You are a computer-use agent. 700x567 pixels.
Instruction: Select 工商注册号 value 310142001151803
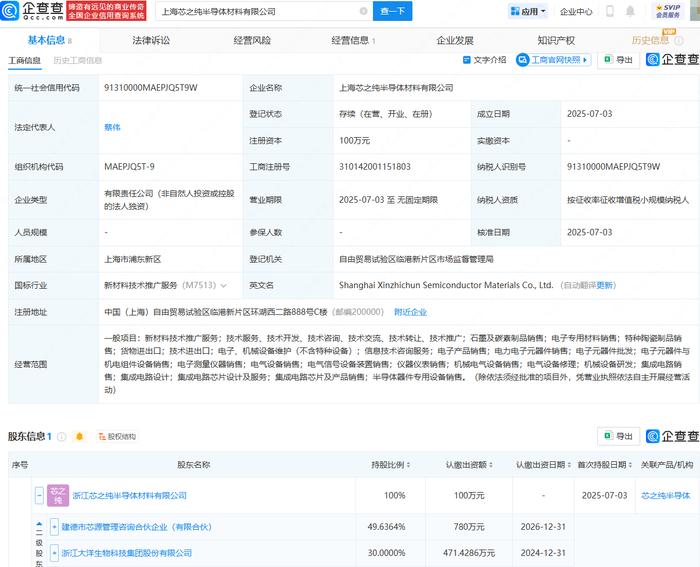tap(375, 167)
